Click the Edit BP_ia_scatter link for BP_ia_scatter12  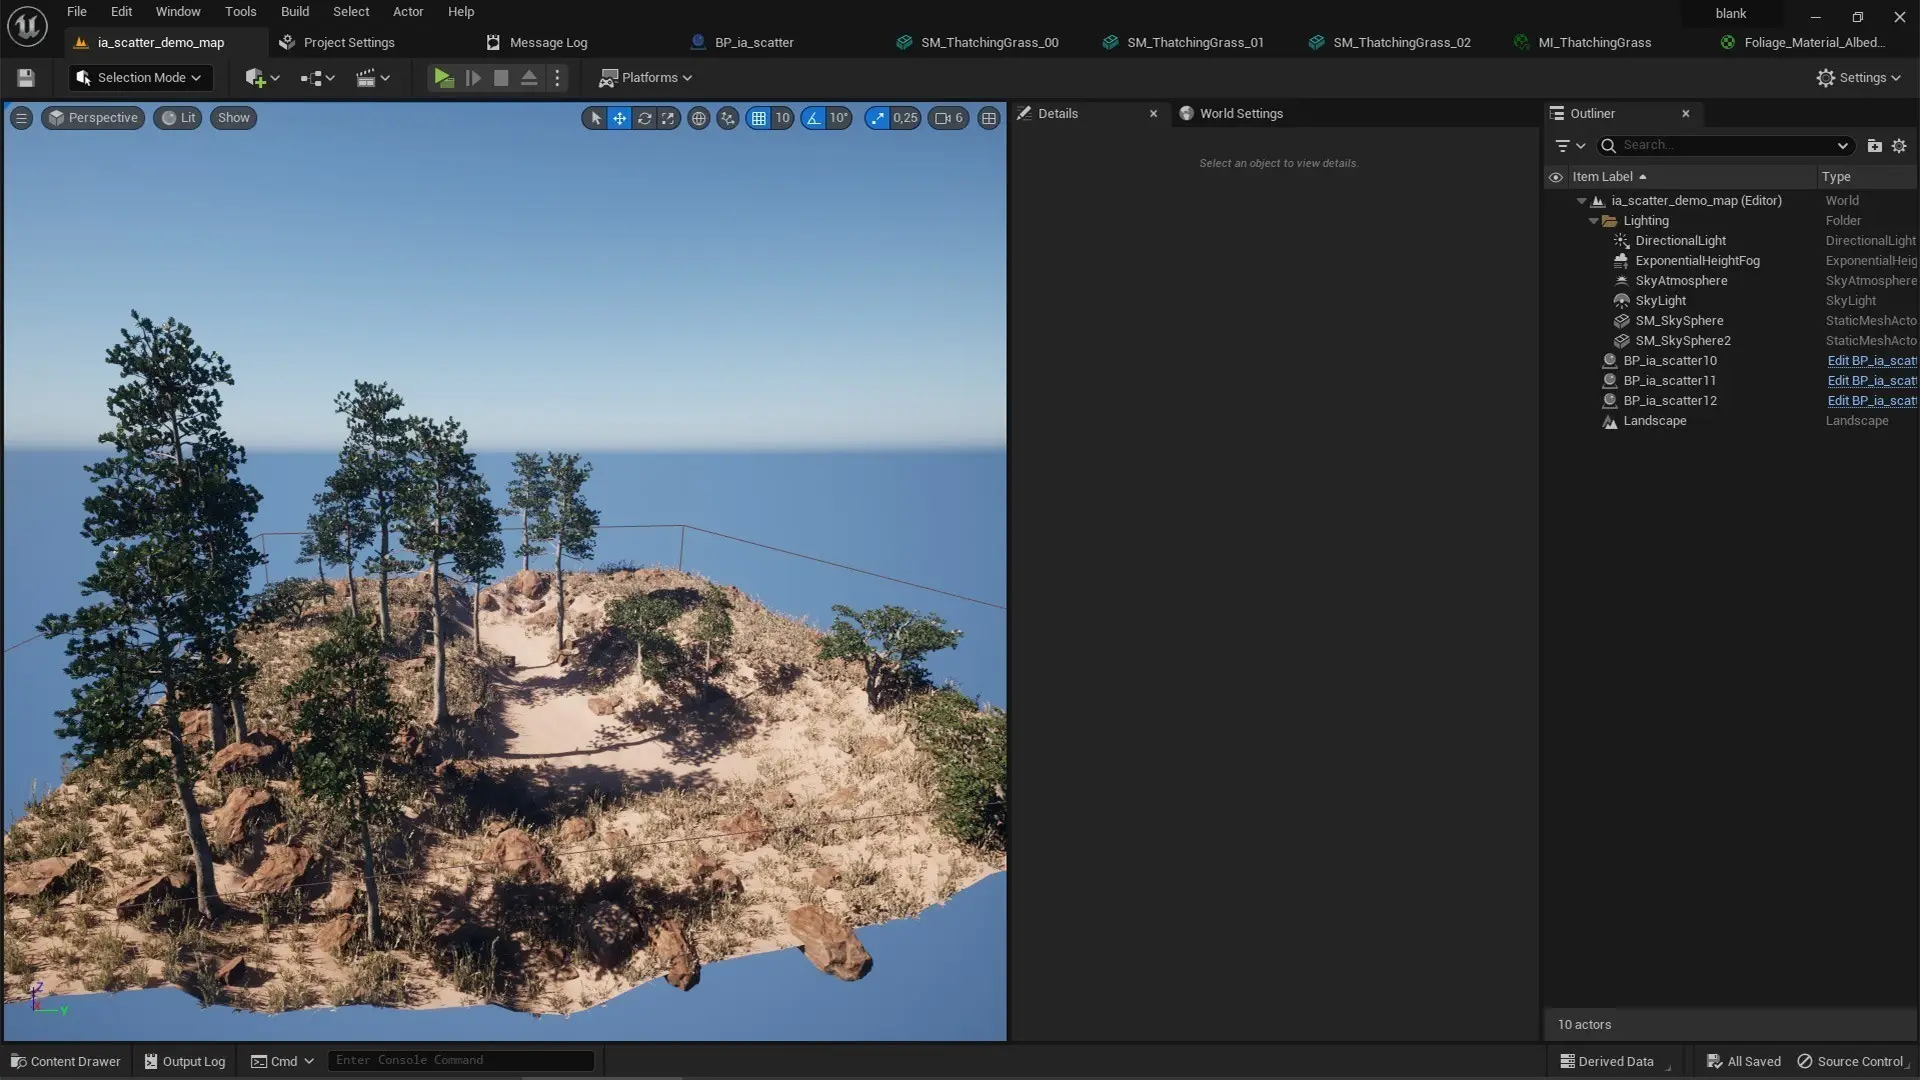[1871, 401]
